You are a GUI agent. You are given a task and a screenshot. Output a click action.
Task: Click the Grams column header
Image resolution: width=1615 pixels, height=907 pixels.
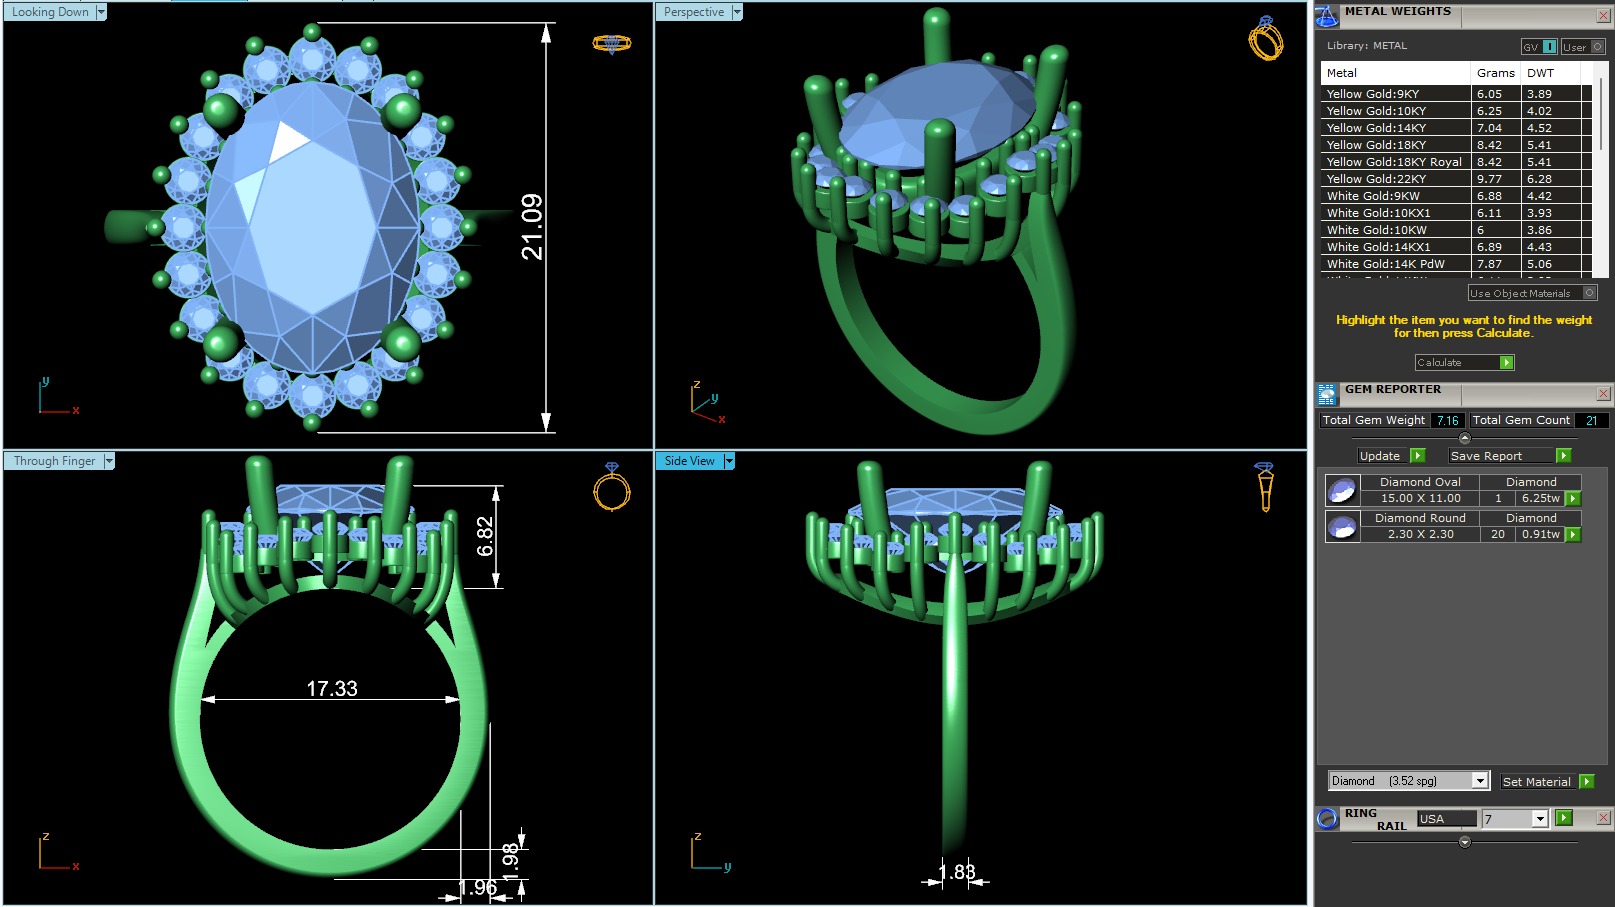[x=1495, y=73]
